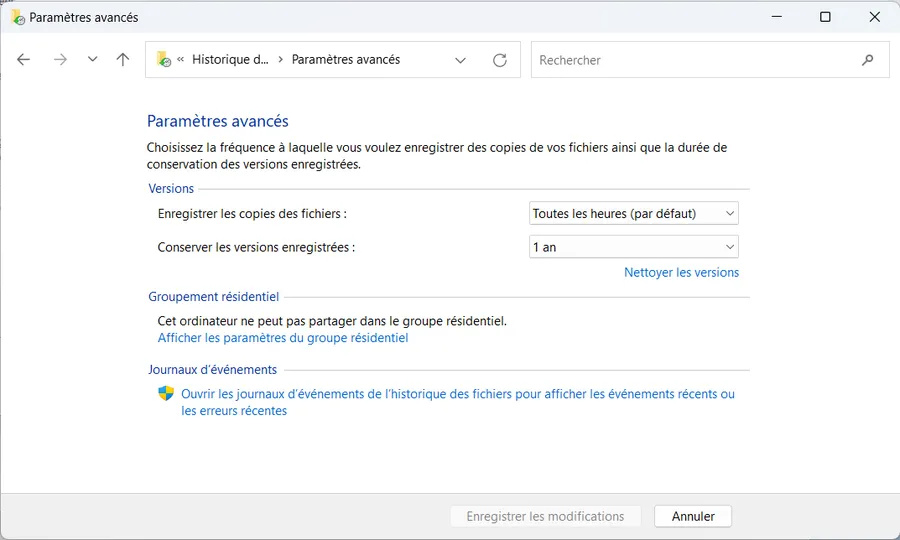Screen dimensions: 900x540
Task: Open the 1 an retention dropdown
Action: click(634, 247)
